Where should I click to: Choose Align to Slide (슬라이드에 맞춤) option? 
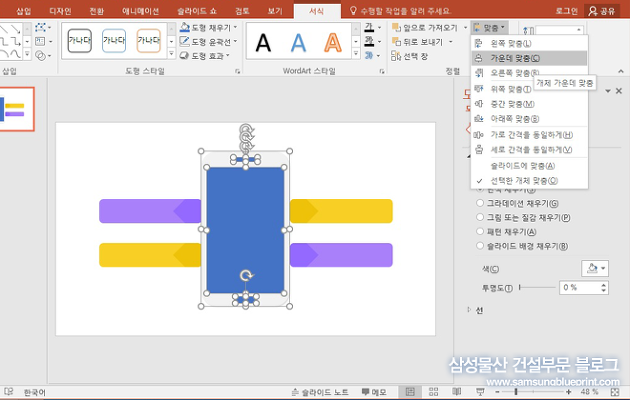[x=529, y=165]
